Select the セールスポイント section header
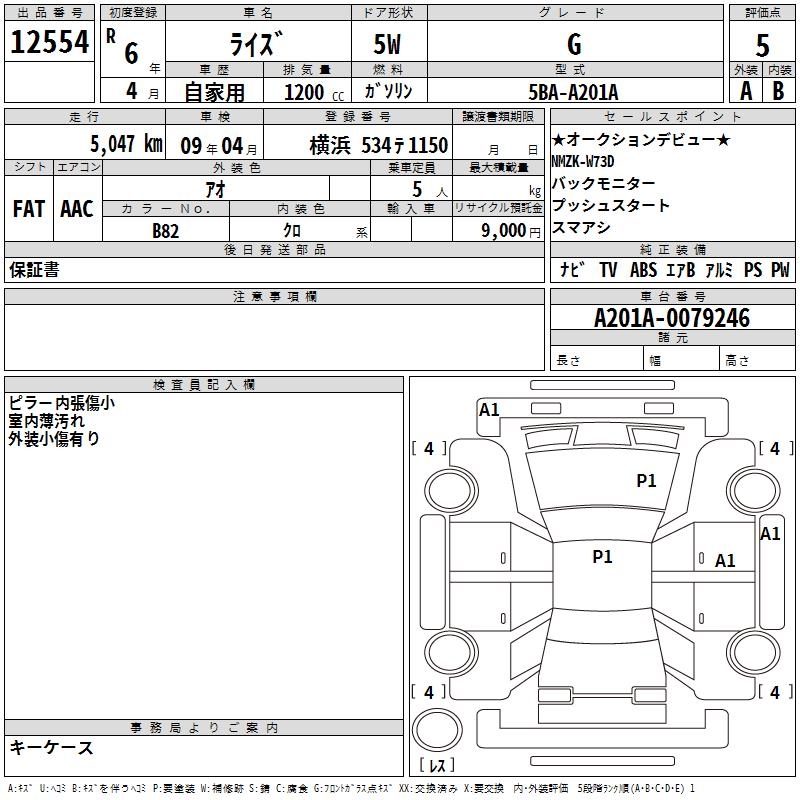 [672, 117]
